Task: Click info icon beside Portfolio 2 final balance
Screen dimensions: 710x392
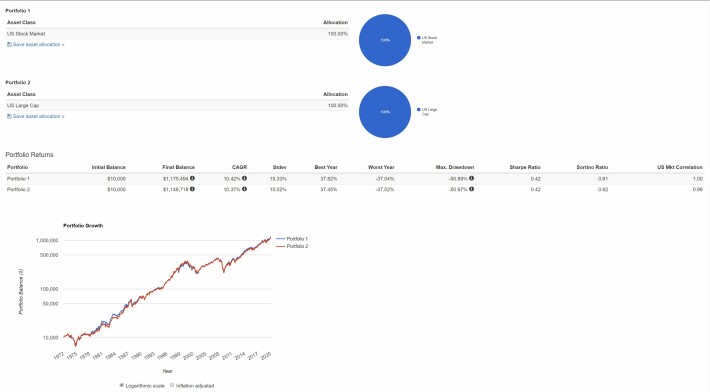Action: coord(192,189)
